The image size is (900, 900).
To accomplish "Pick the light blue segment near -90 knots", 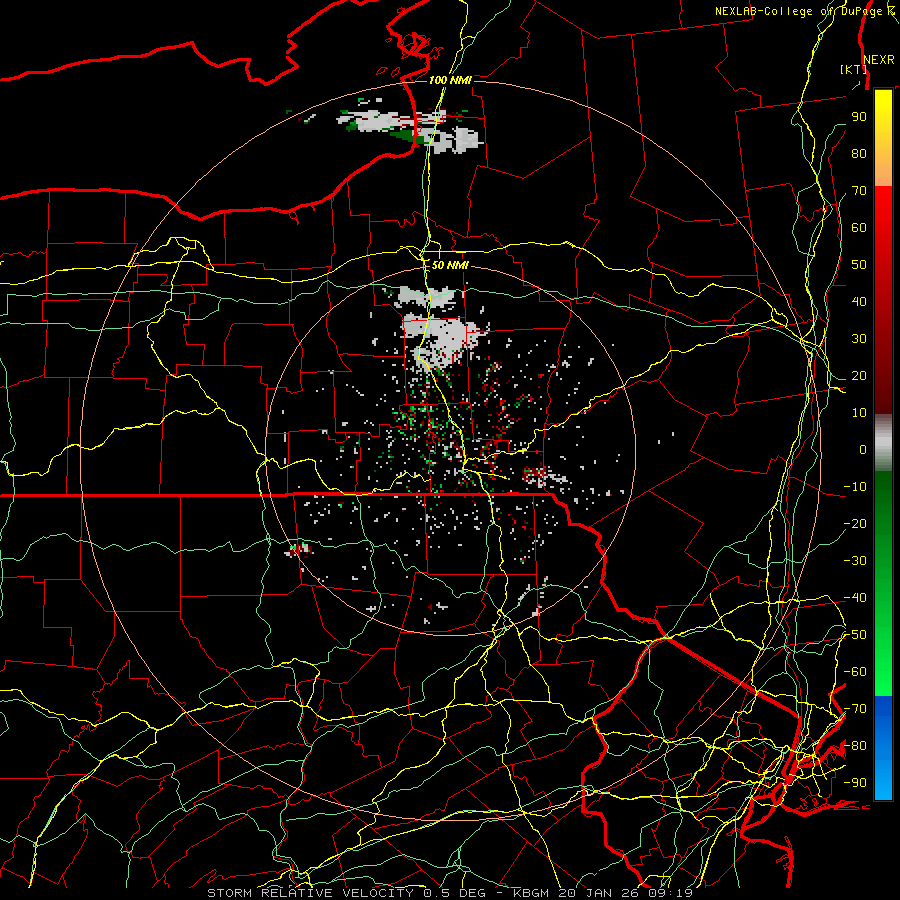I will point(883,778).
